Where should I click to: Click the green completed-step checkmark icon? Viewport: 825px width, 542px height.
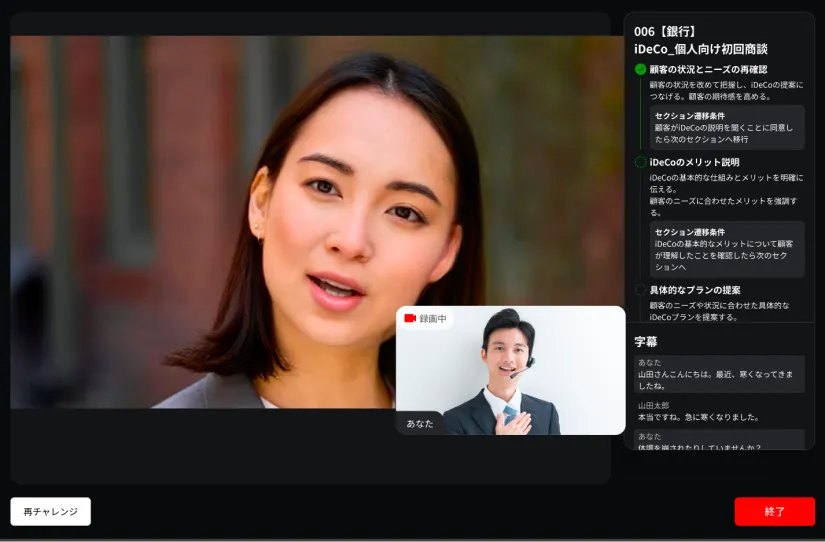[x=640, y=69]
